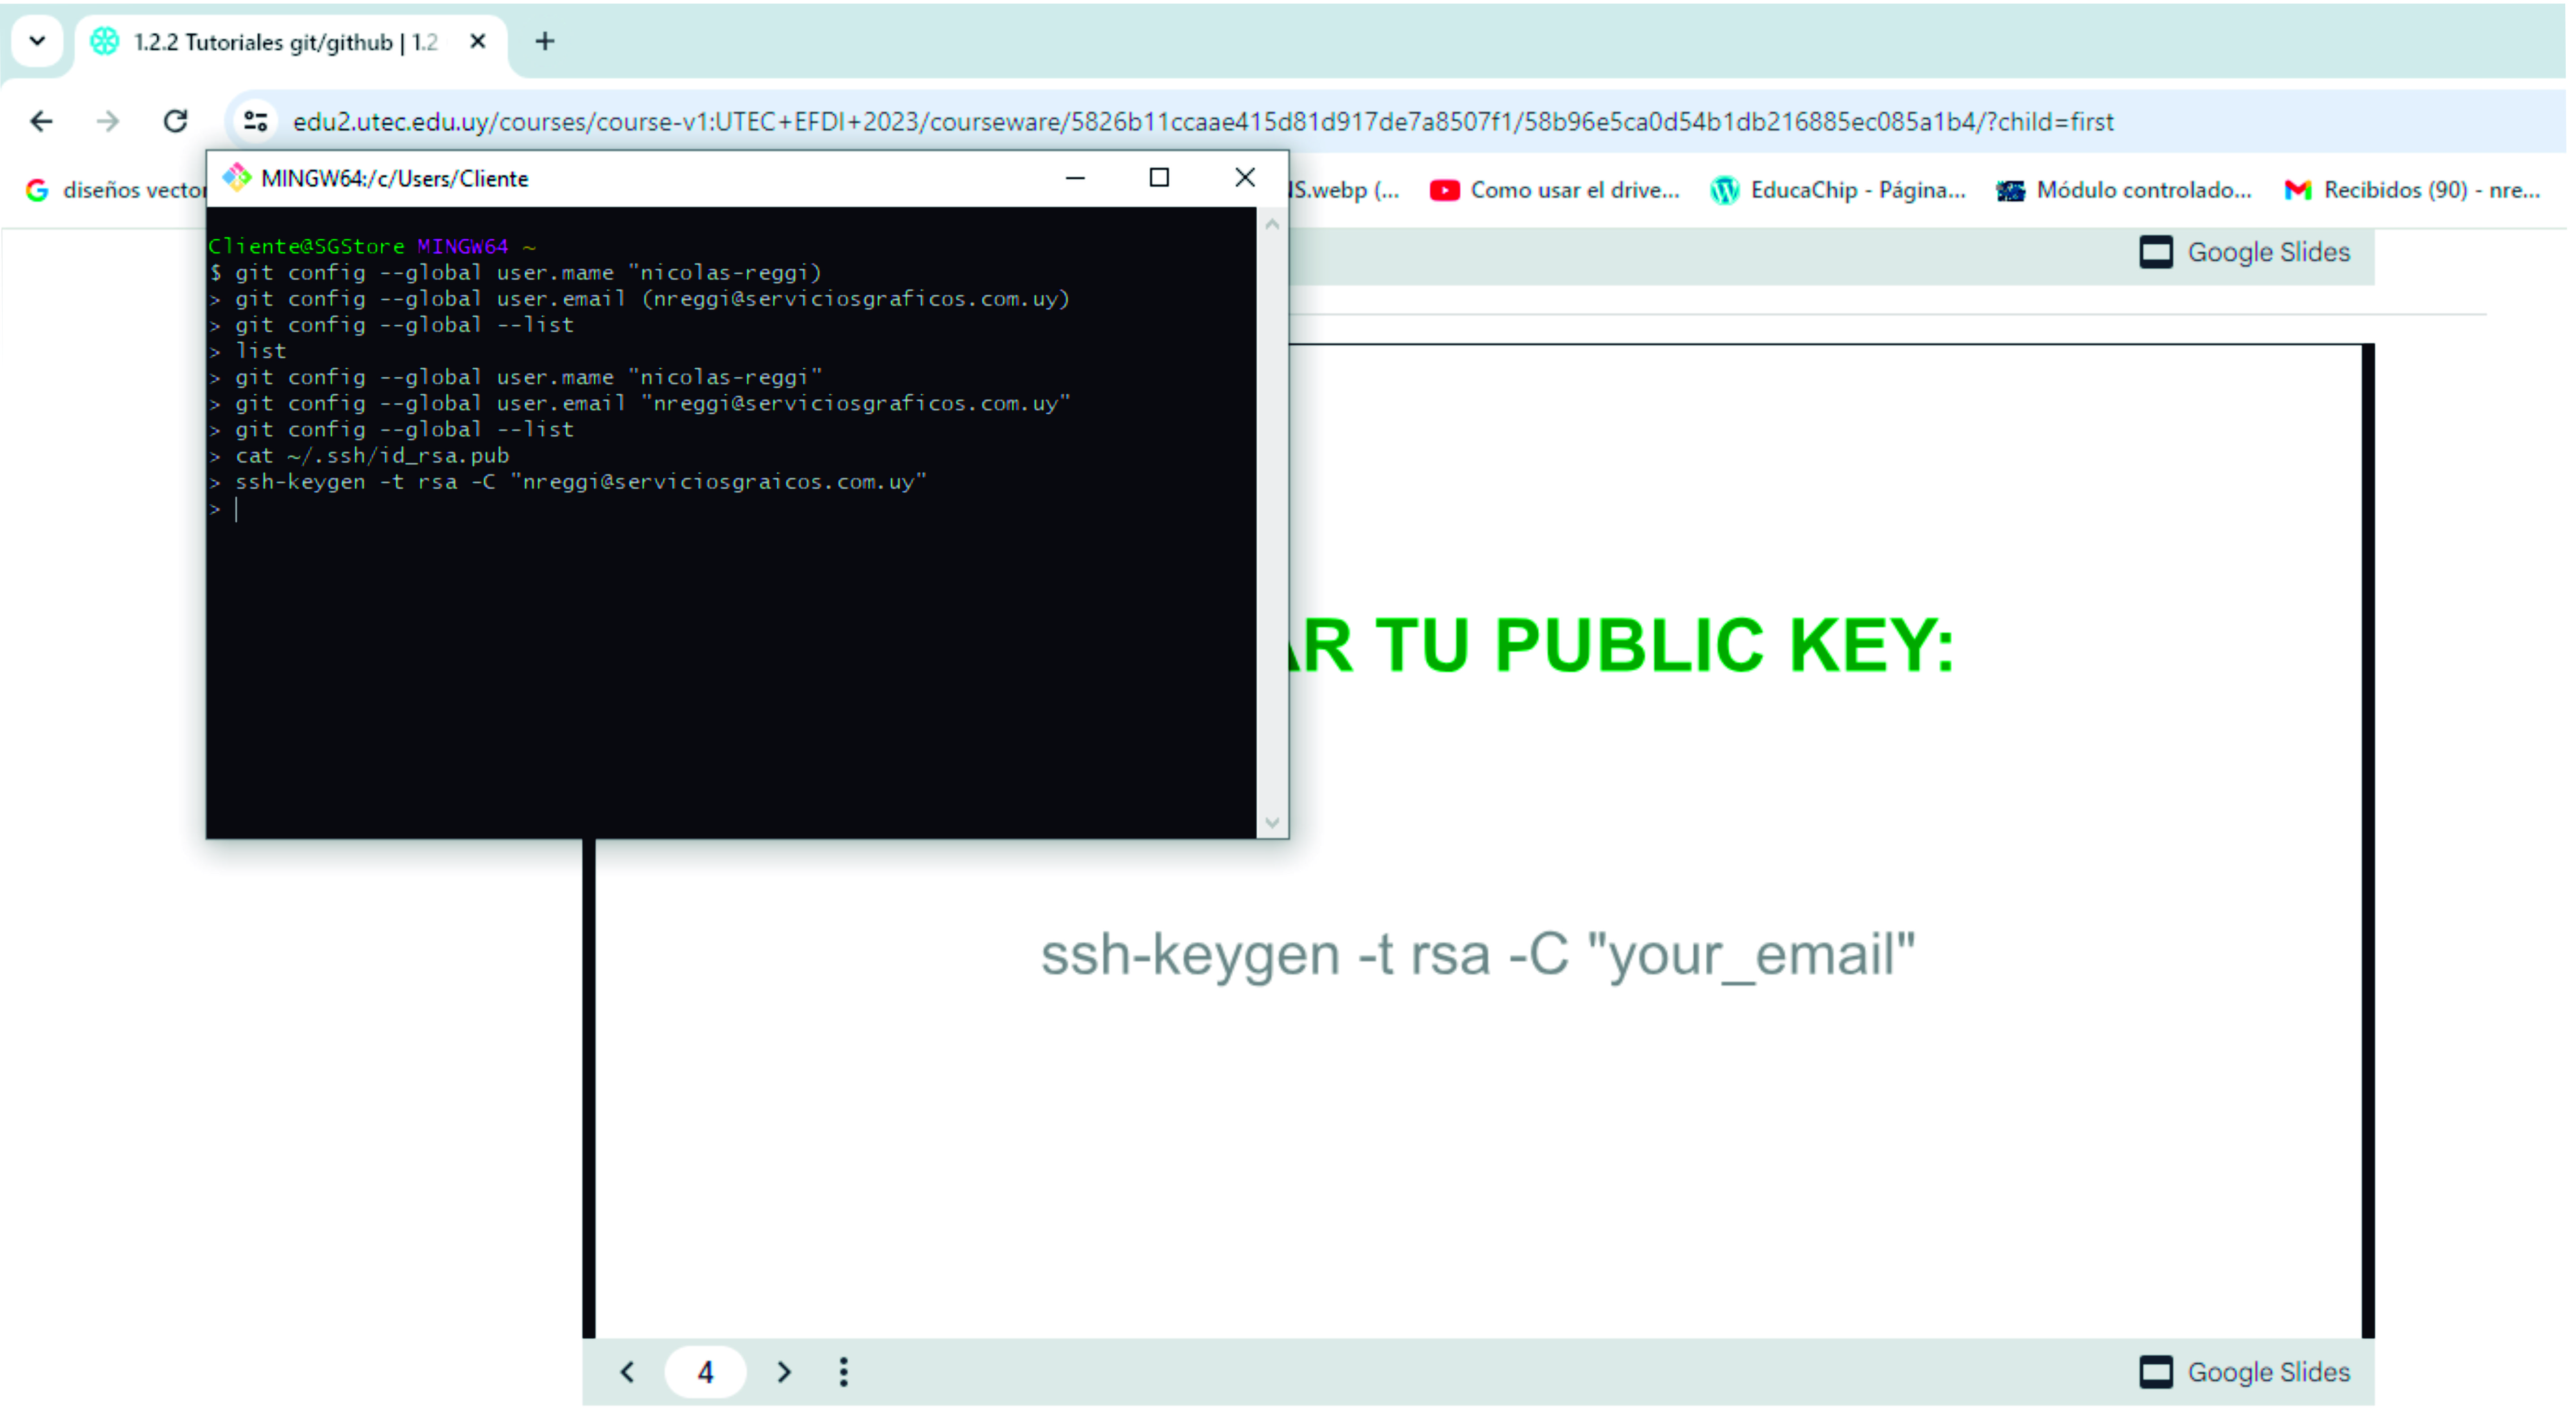Open the EducaChip - Página bookmark
2576x1423 pixels.
coord(1838,190)
